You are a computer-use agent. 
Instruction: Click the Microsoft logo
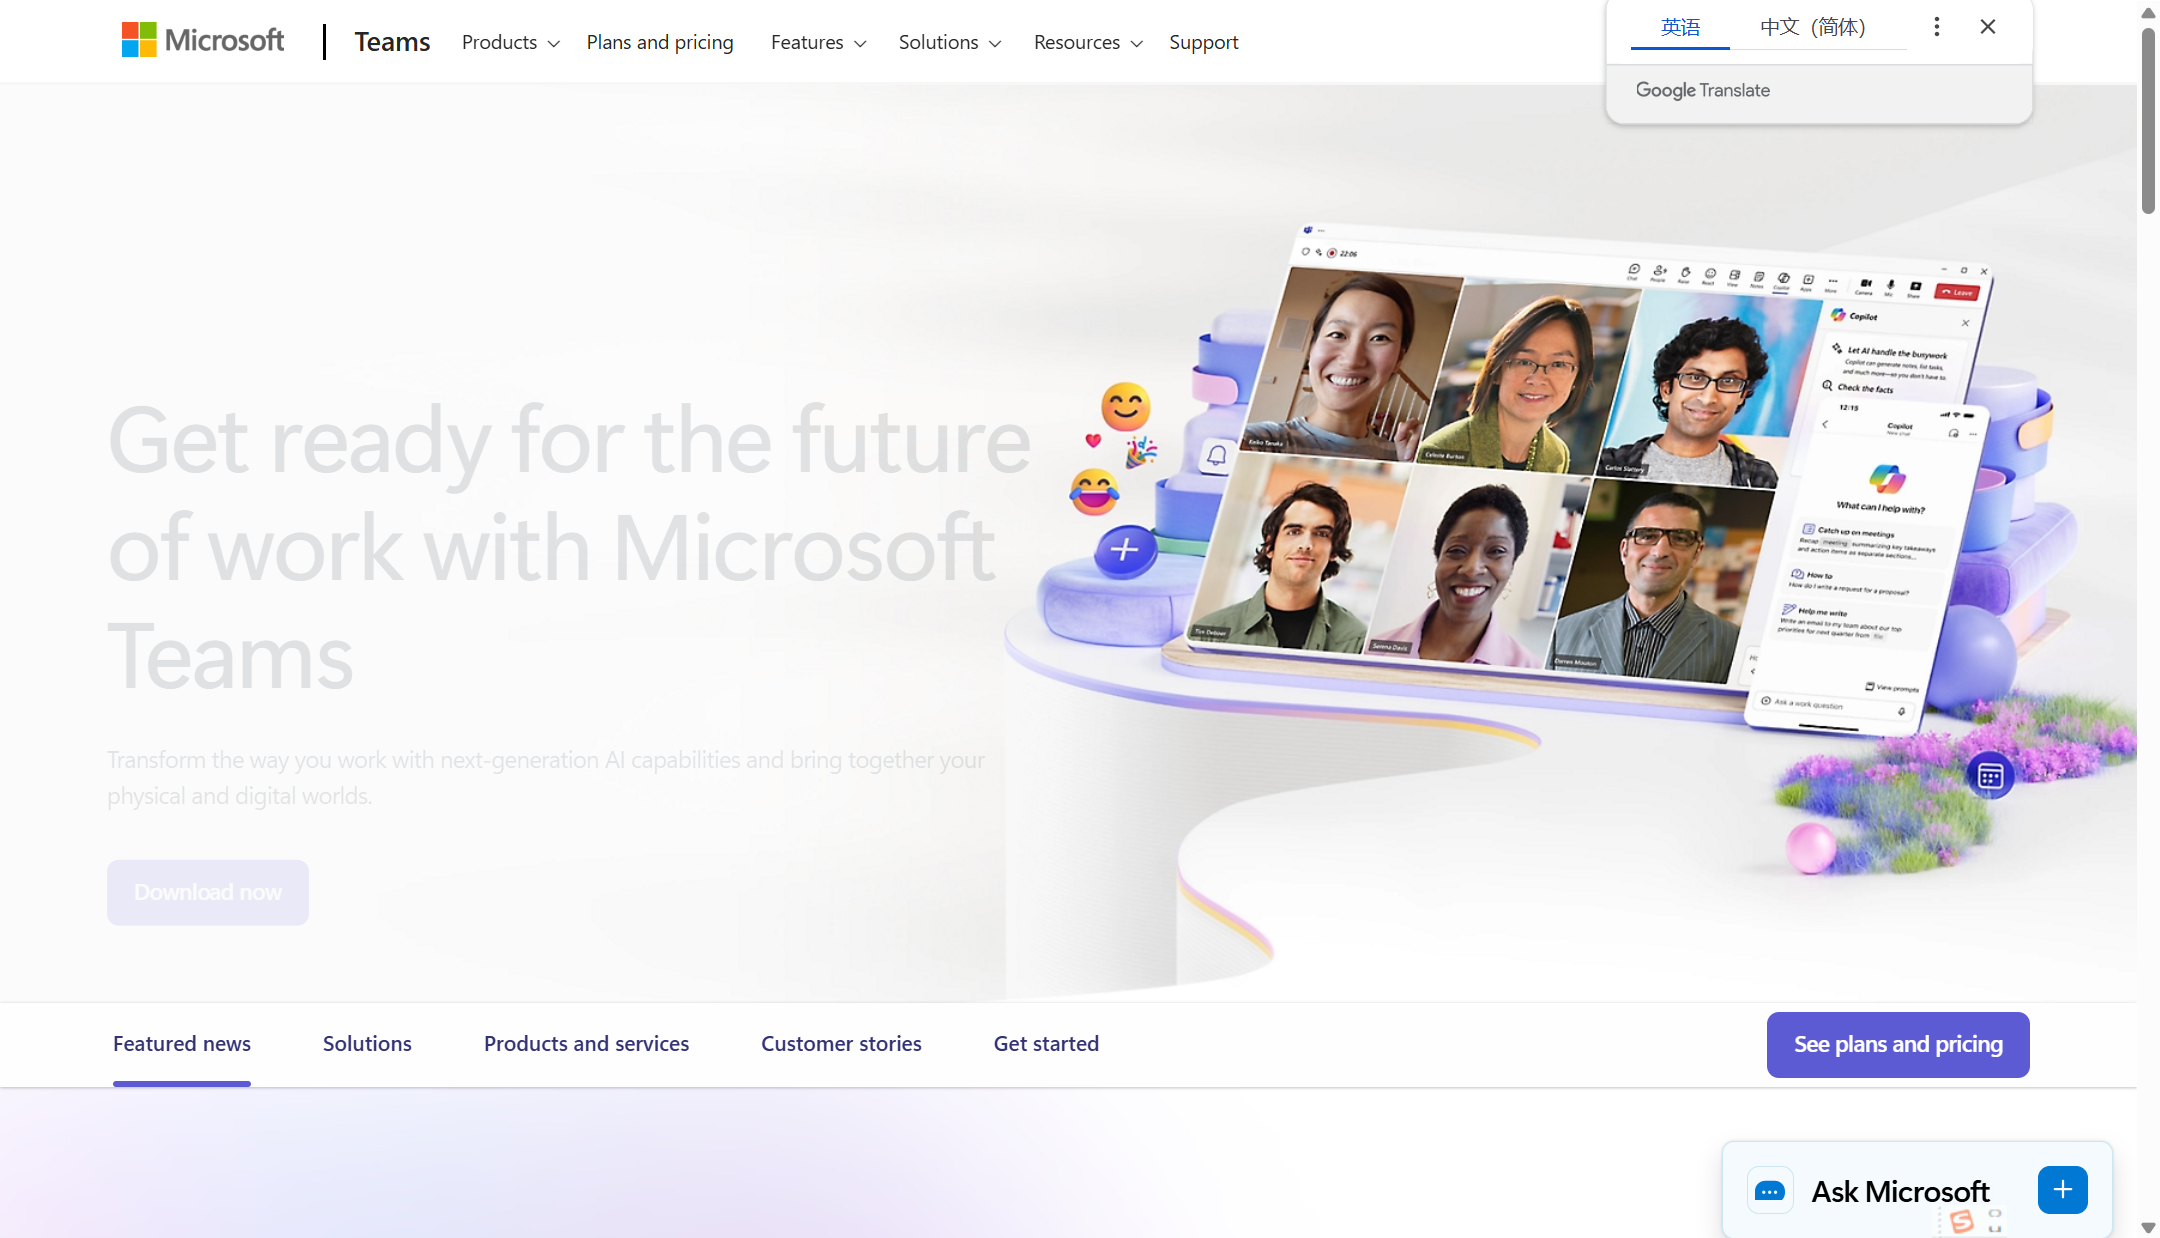pyautogui.click(x=203, y=41)
